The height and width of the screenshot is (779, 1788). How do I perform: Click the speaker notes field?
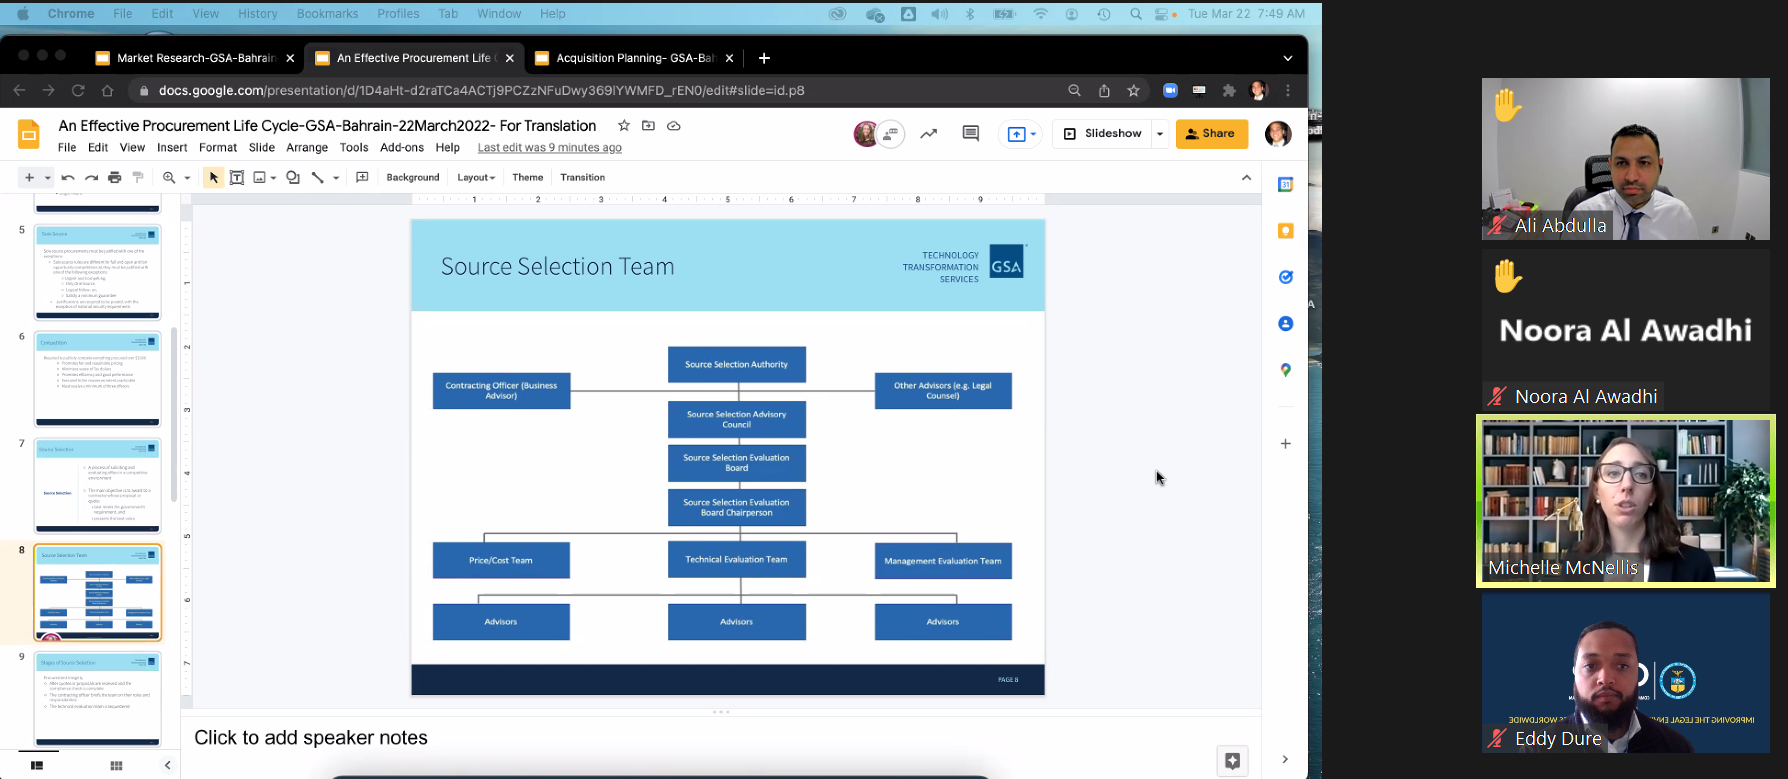pyautogui.click(x=311, y=738)
